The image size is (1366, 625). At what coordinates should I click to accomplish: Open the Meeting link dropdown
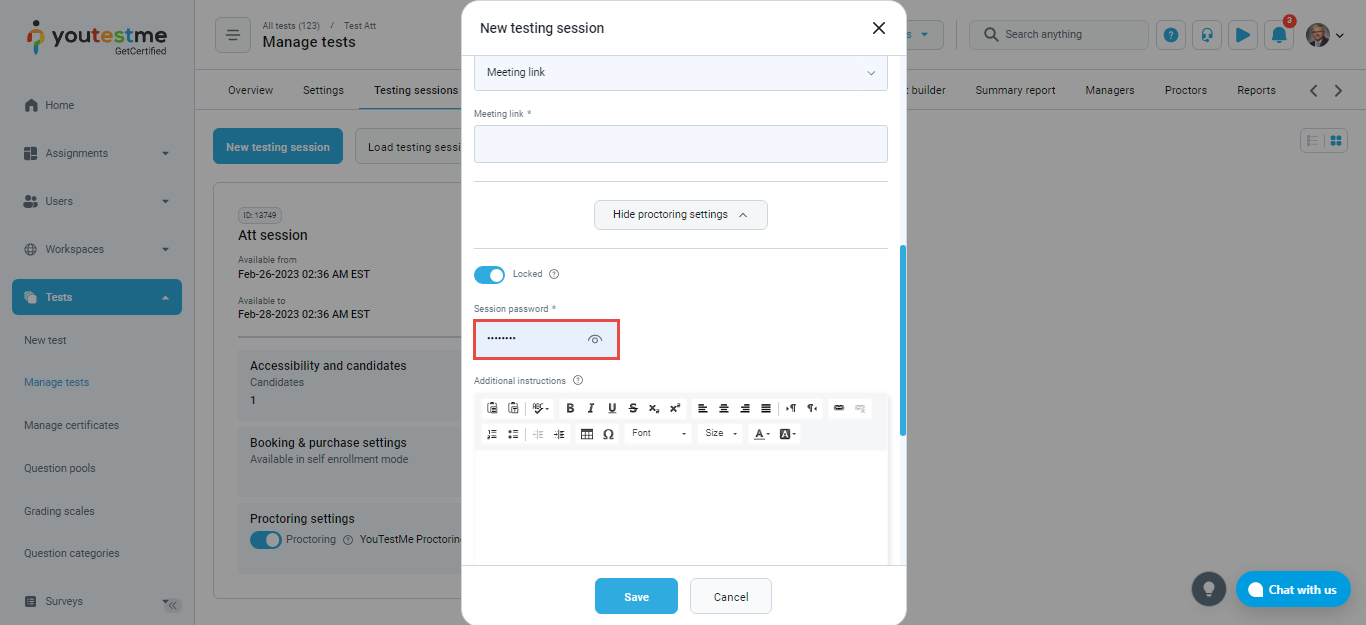[x=680, y=73]
